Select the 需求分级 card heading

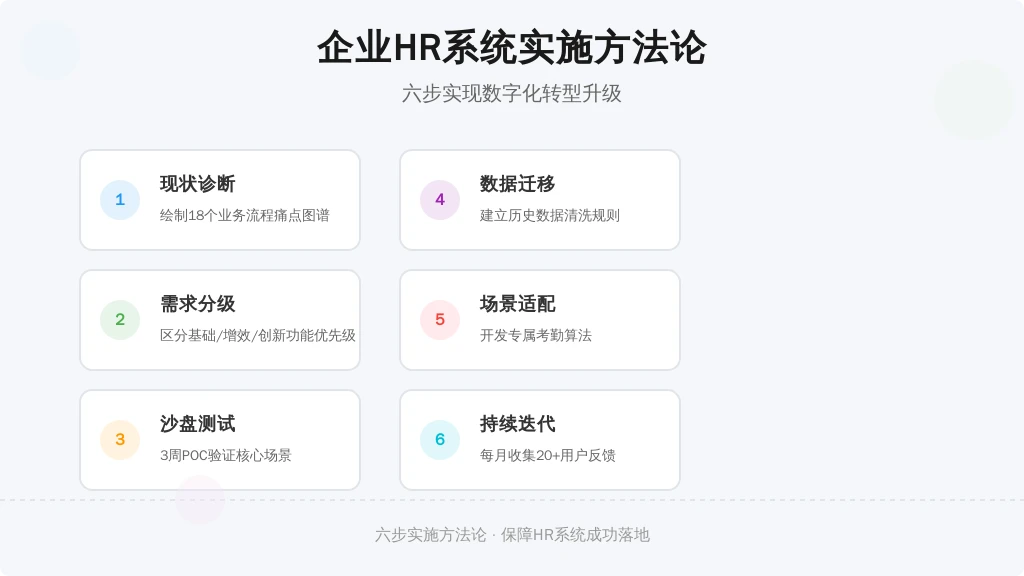197,304
